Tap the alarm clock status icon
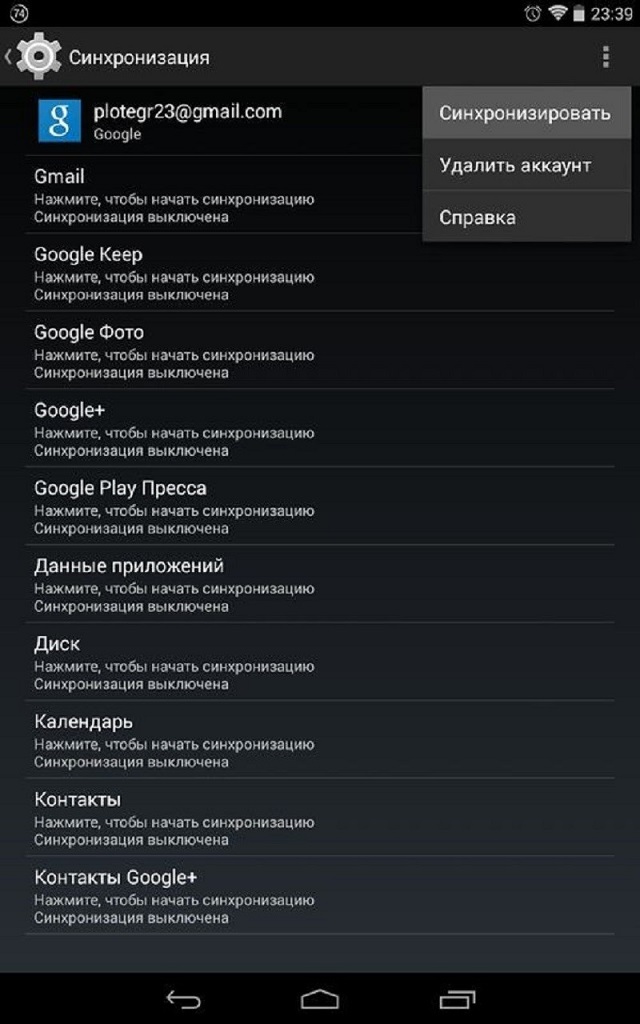This screenshot has height=1024, width=640. (x=533, y=13)
